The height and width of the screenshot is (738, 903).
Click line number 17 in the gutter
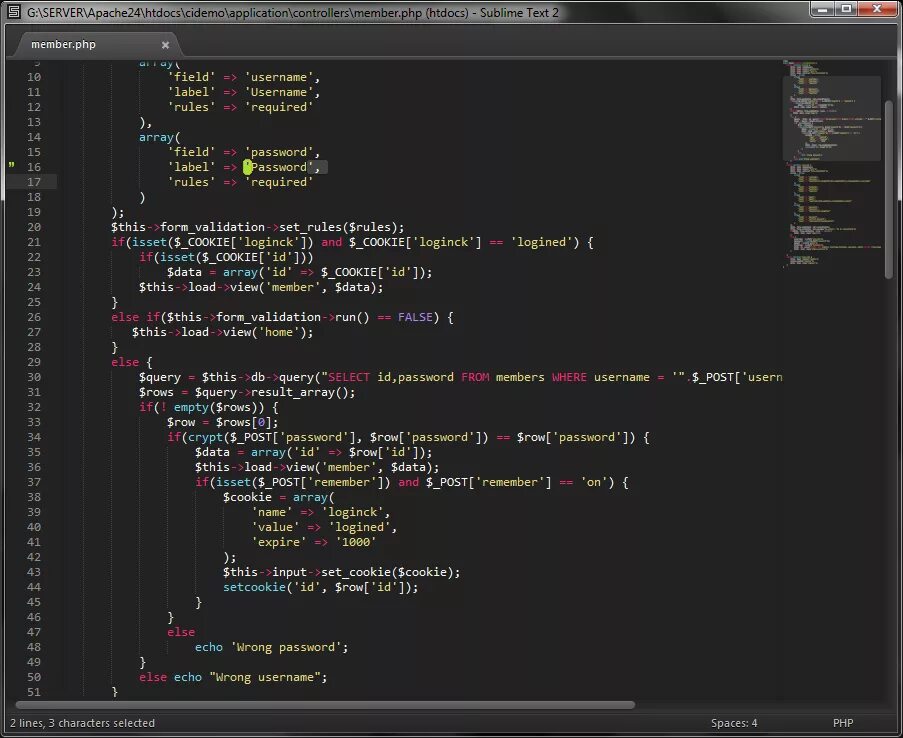(34, 181)
